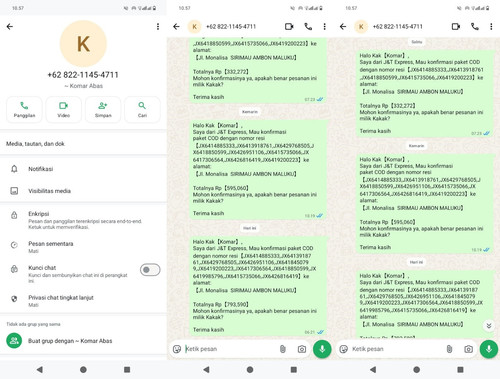
Task: Start video call in right chat header
Action: point(456,27)
